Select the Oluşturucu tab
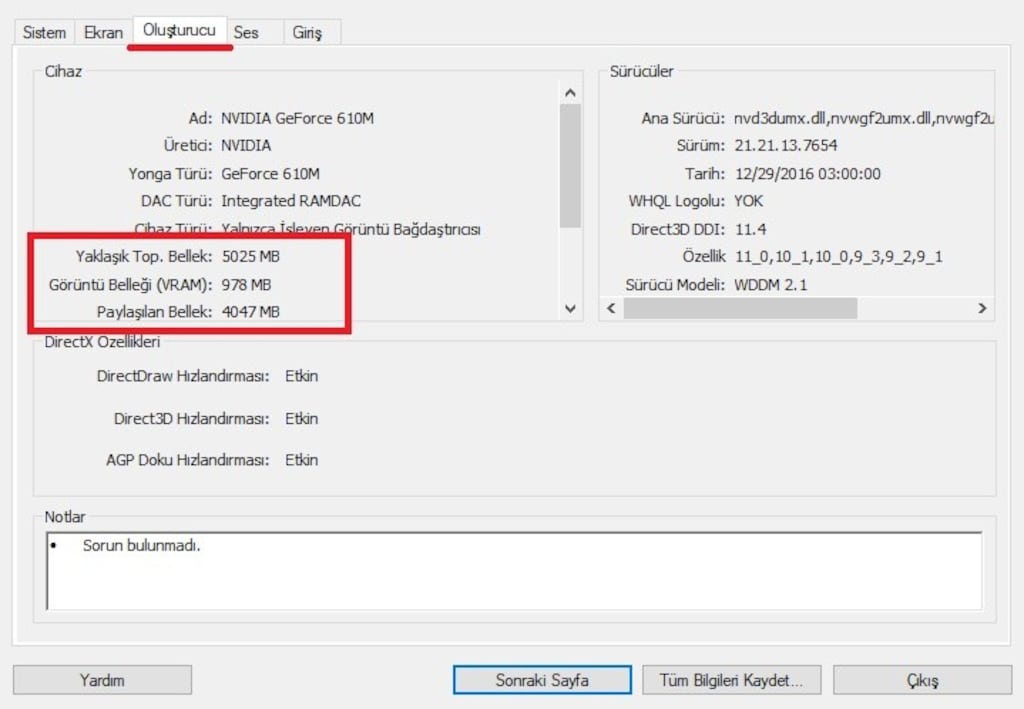 (x=180, y=30)
